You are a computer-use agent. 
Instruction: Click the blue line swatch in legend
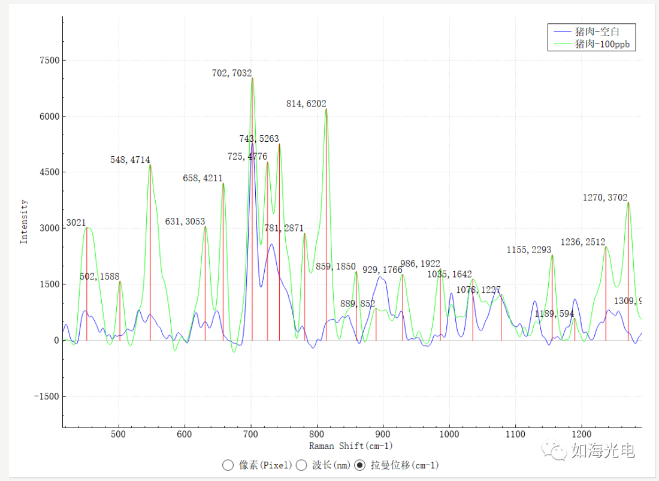tap(559, 32)
